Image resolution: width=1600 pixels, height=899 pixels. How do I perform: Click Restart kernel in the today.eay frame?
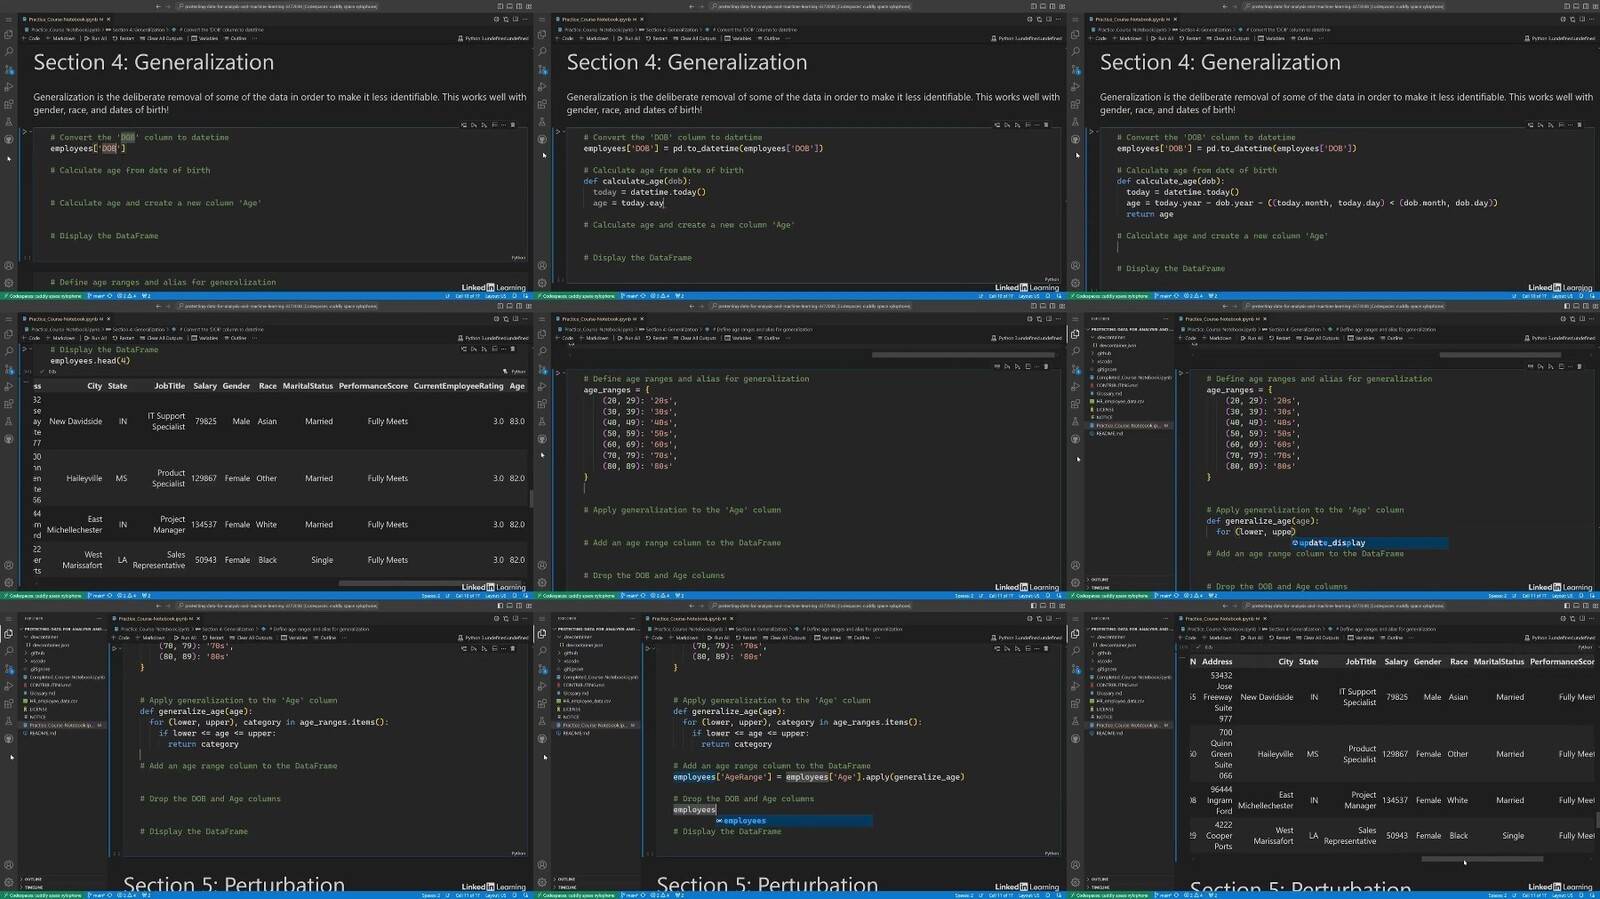click(x=656, y=38)
